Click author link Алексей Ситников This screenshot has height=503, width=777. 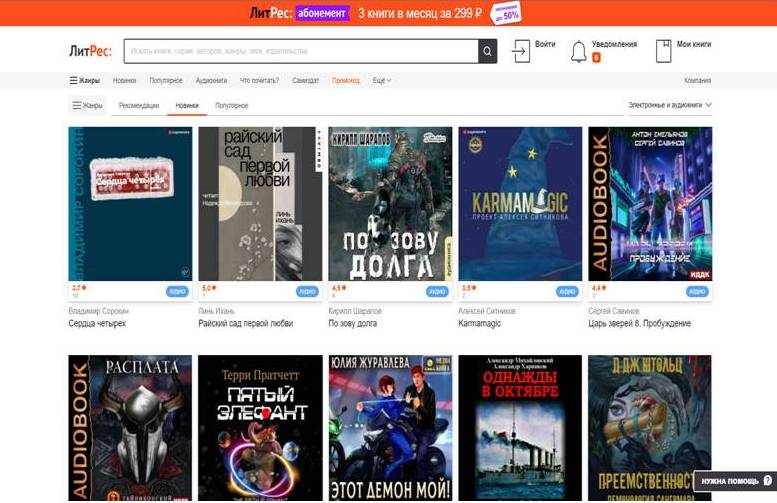487,311
